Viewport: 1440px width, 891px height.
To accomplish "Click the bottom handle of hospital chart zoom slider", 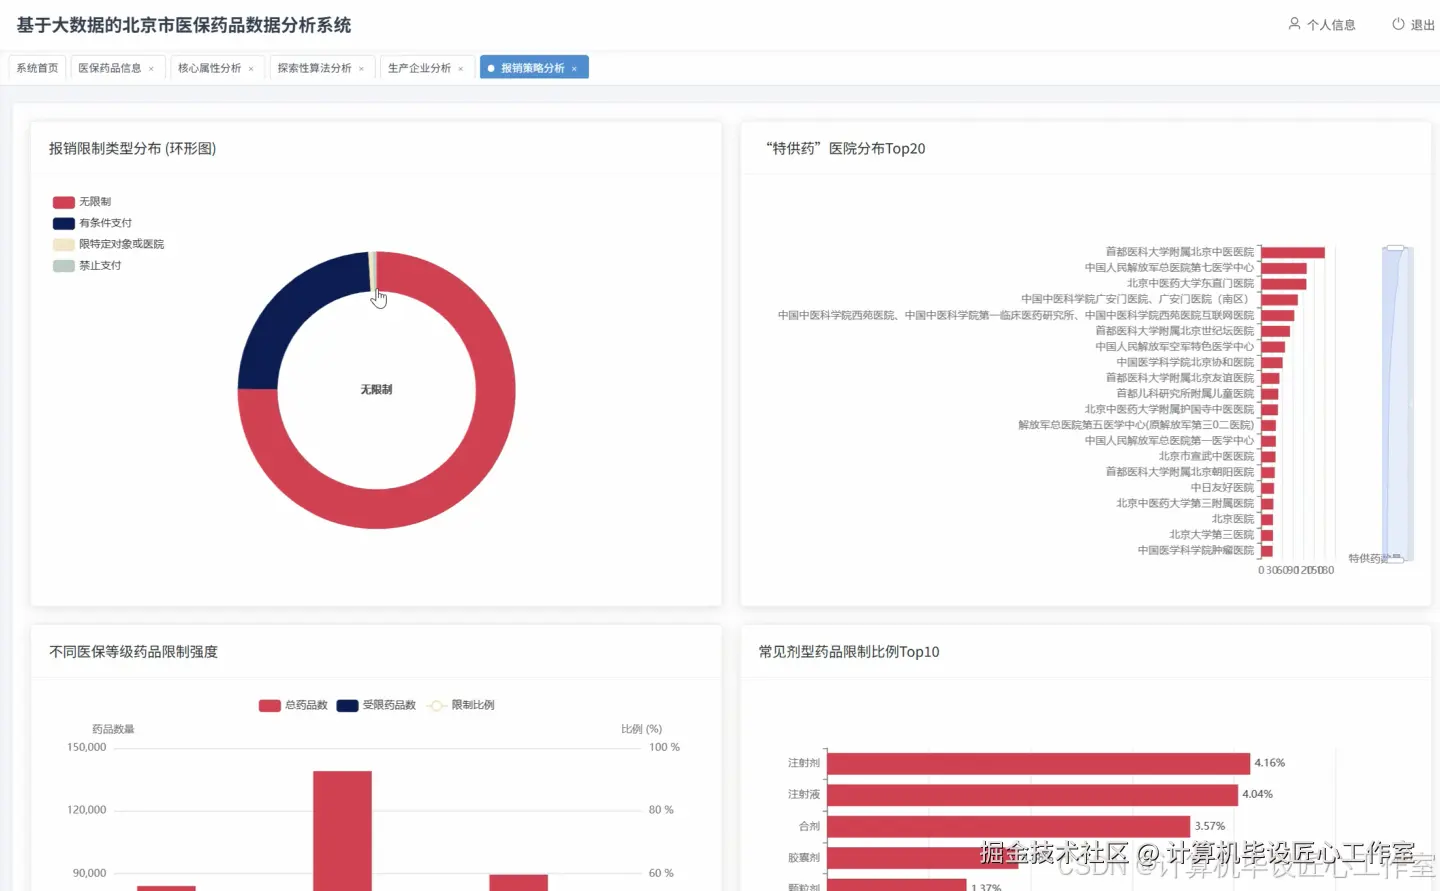I will pos(1395,558).
